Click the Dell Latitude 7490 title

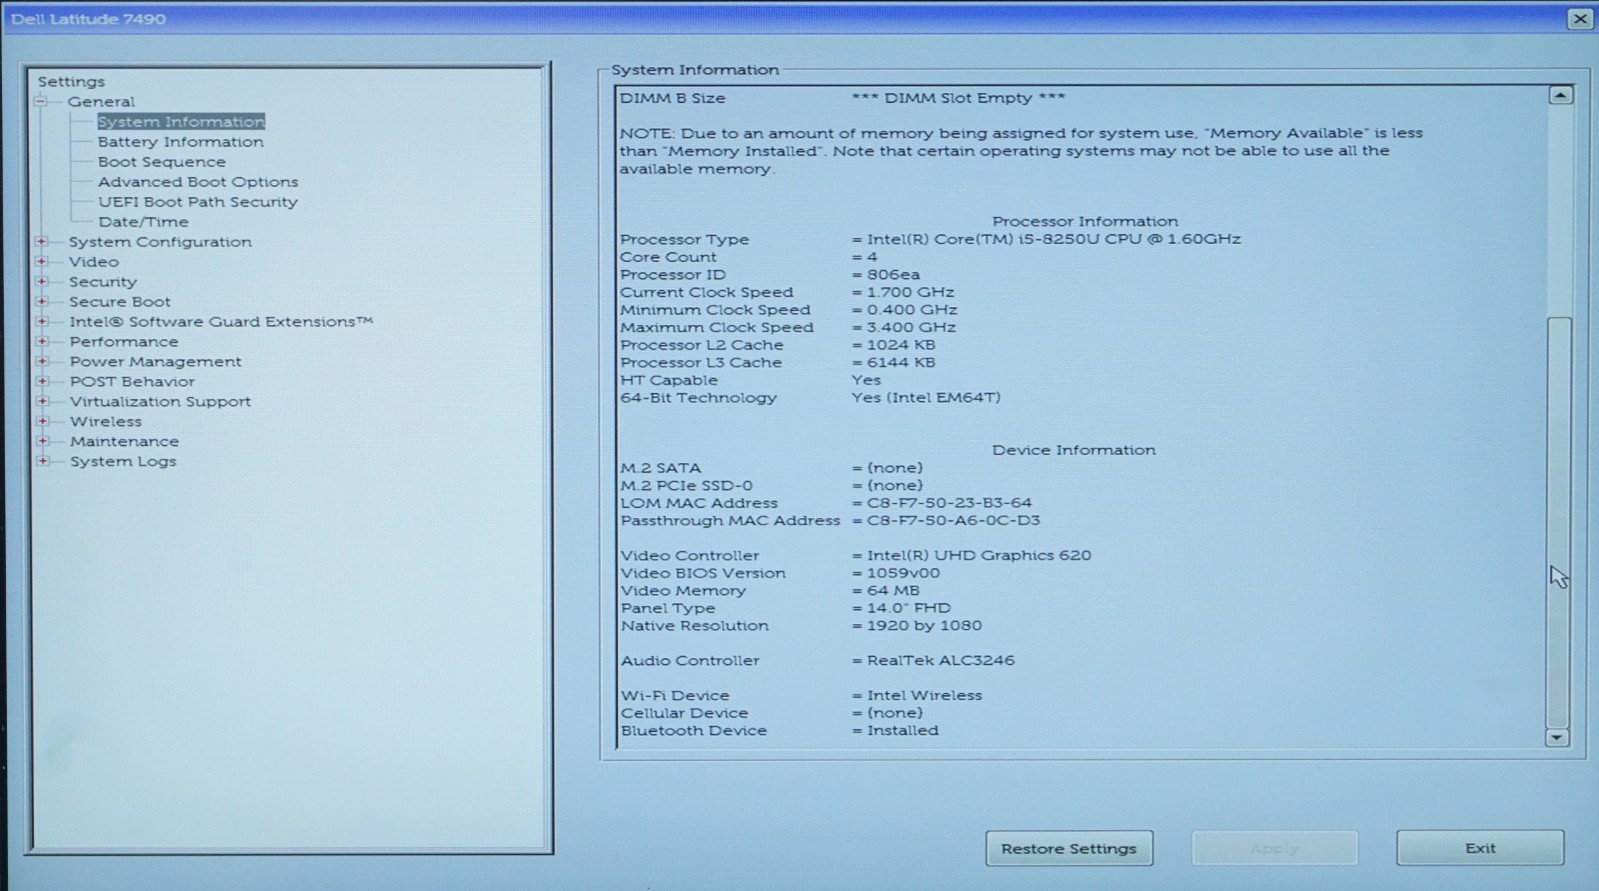click(x=88, y=19)
